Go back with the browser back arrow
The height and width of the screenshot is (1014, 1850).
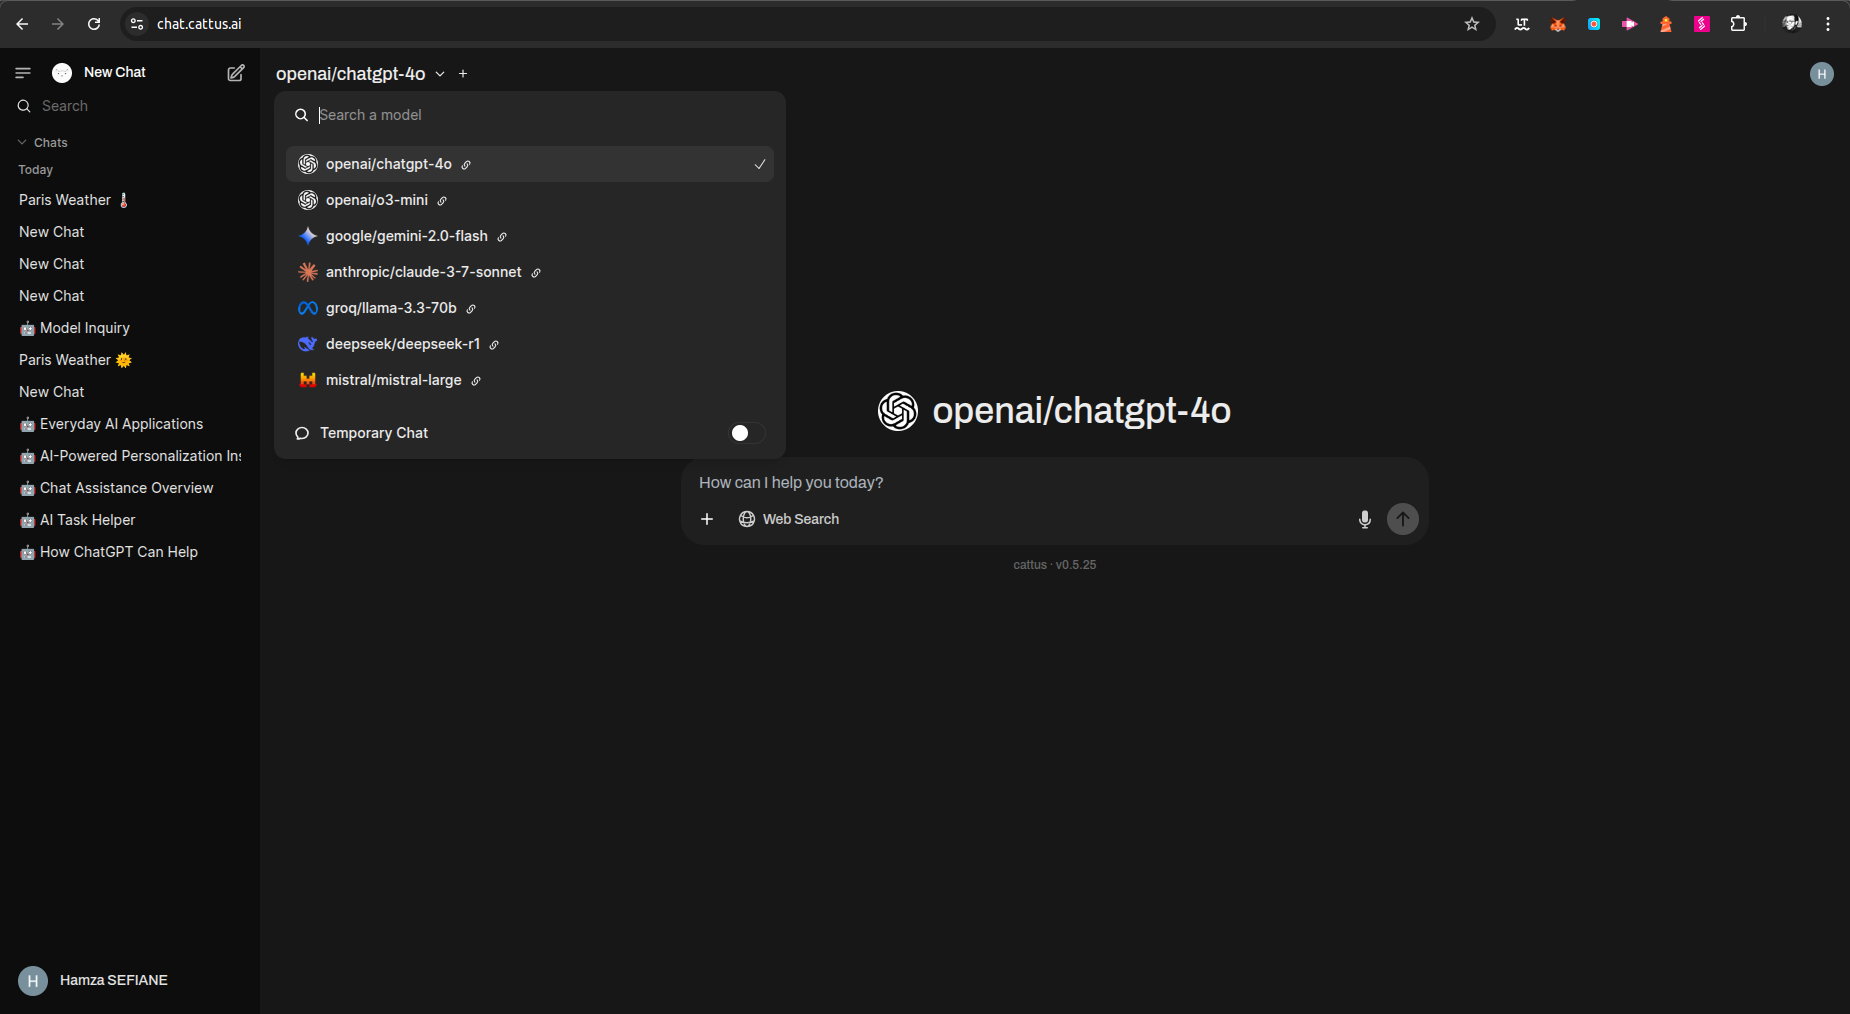[22, 24]
